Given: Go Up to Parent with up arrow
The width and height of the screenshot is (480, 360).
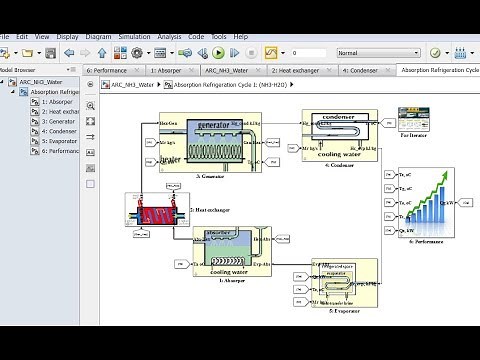Looking at the screenshot, I should coord(102,53).
